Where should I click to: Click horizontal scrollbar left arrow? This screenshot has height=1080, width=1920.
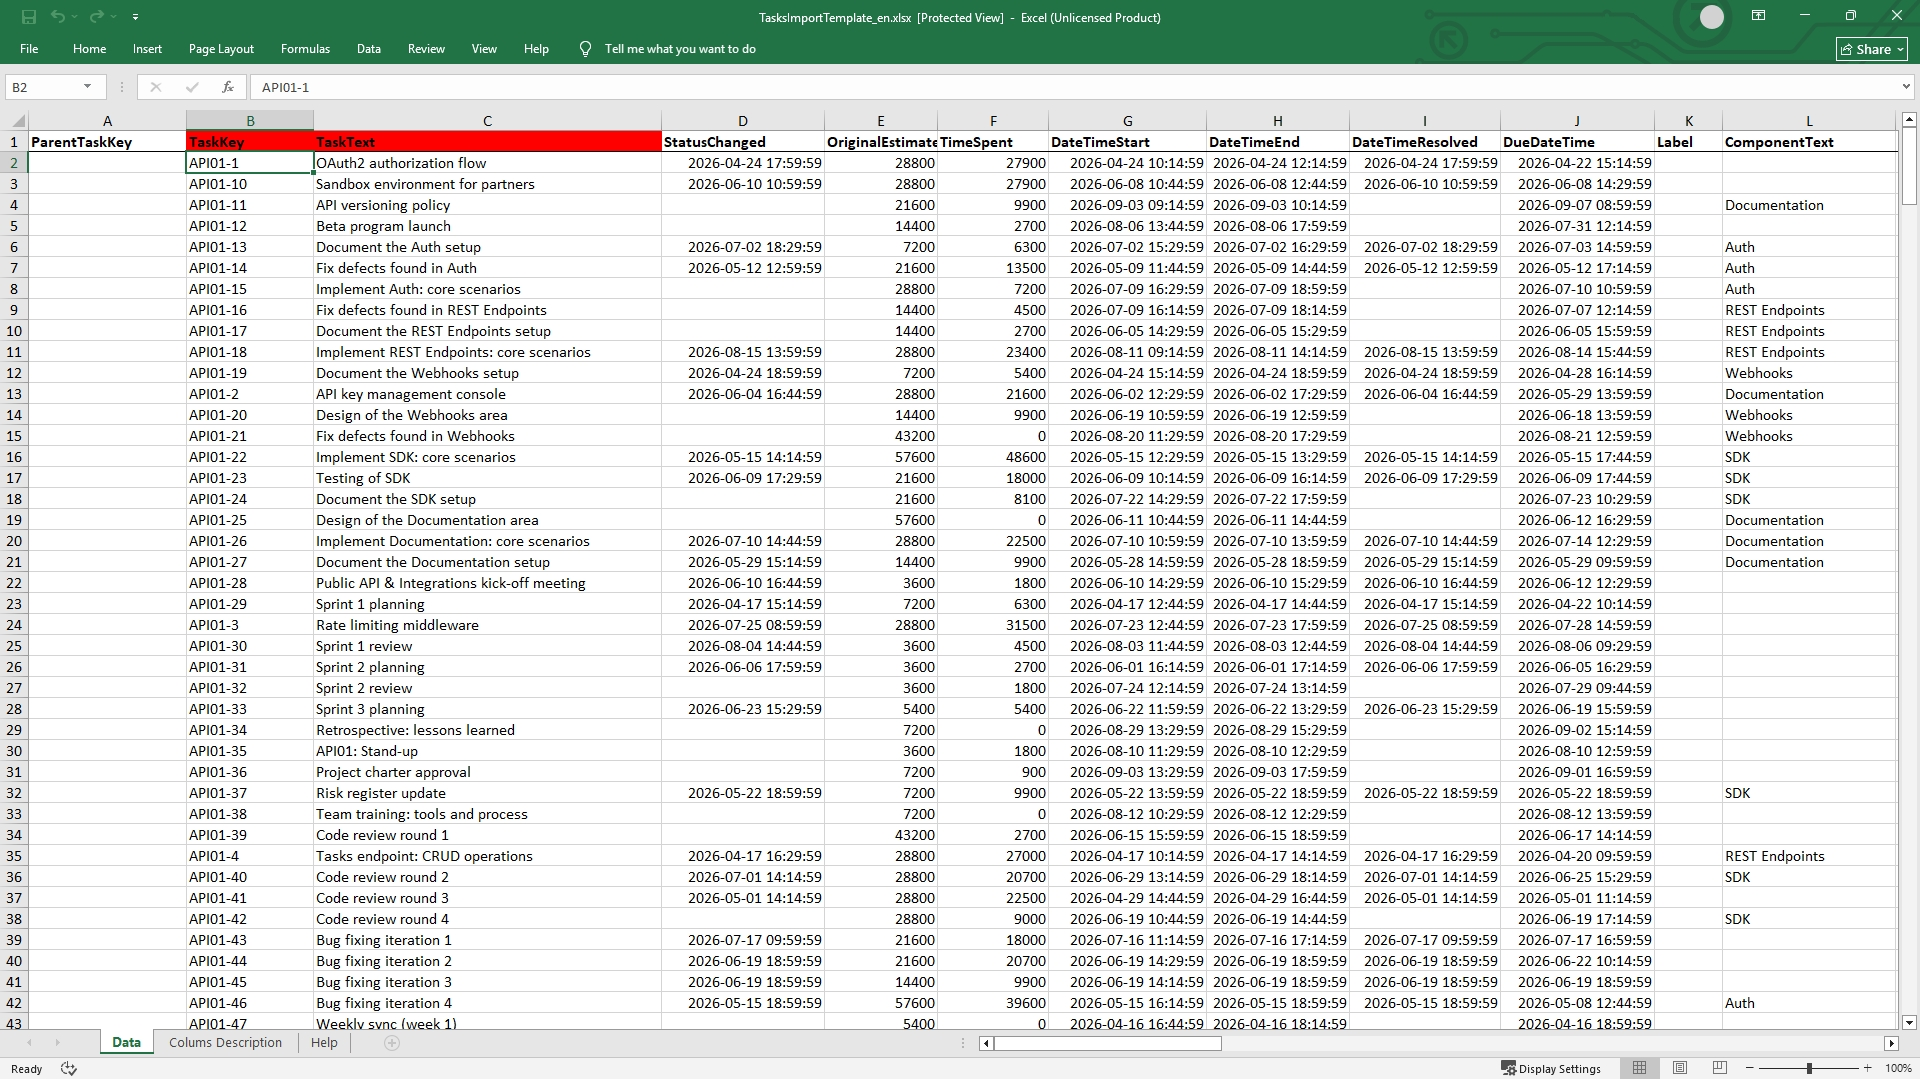pos(986,1043)
